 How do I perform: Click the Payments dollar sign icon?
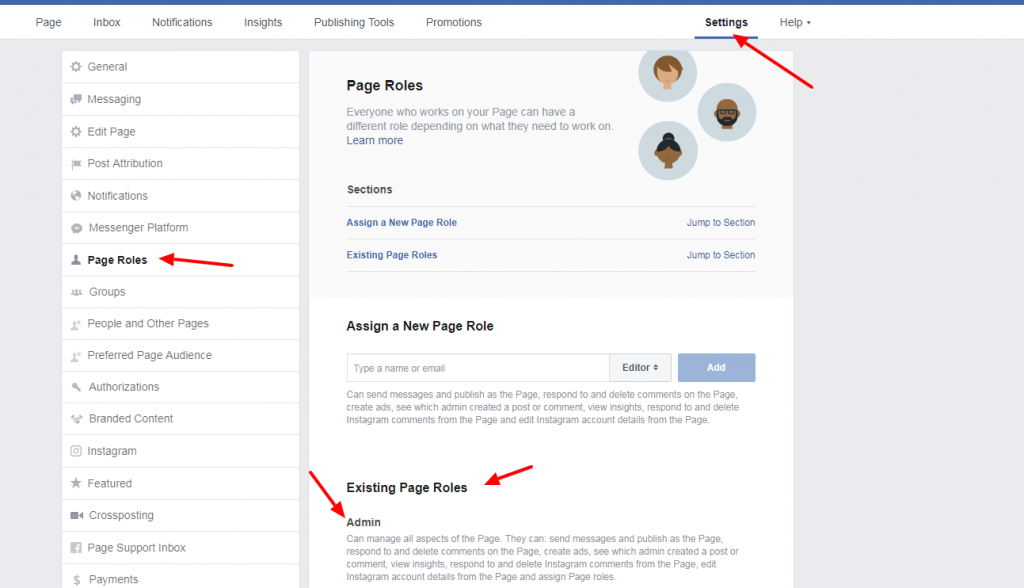[x=76, y=580]
